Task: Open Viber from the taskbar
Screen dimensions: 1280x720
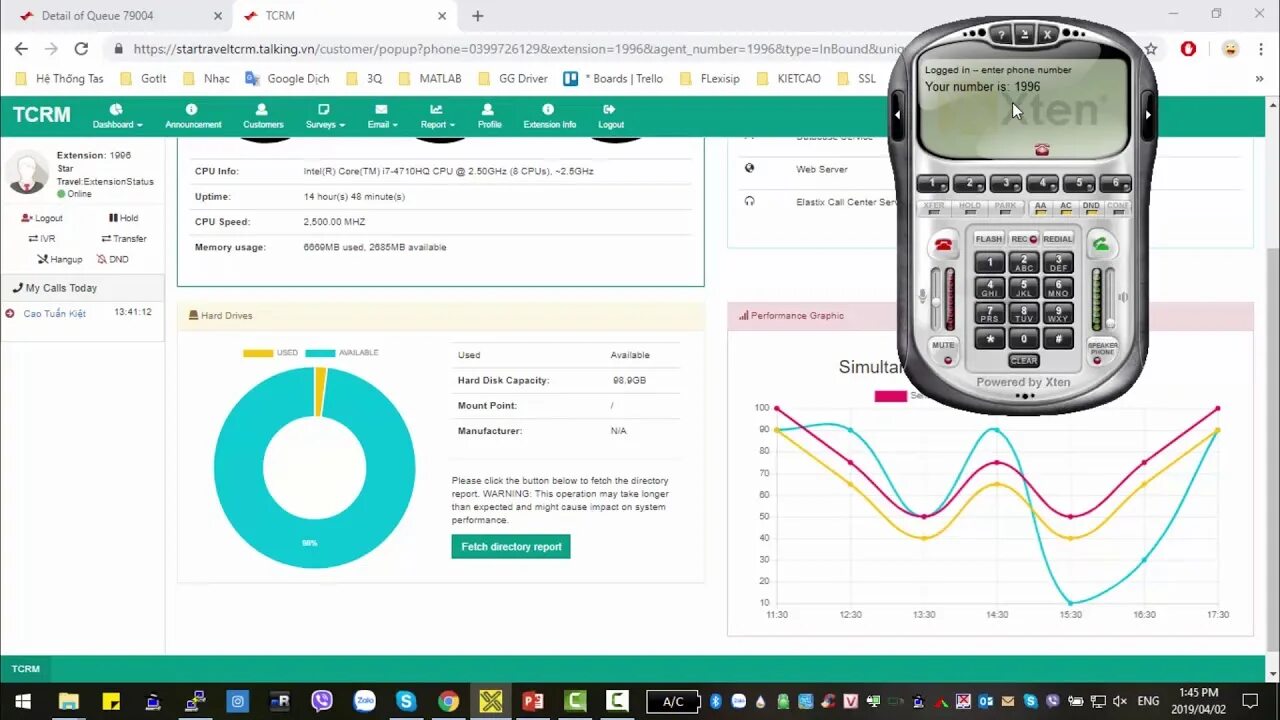Action: [x=322, y=701]
